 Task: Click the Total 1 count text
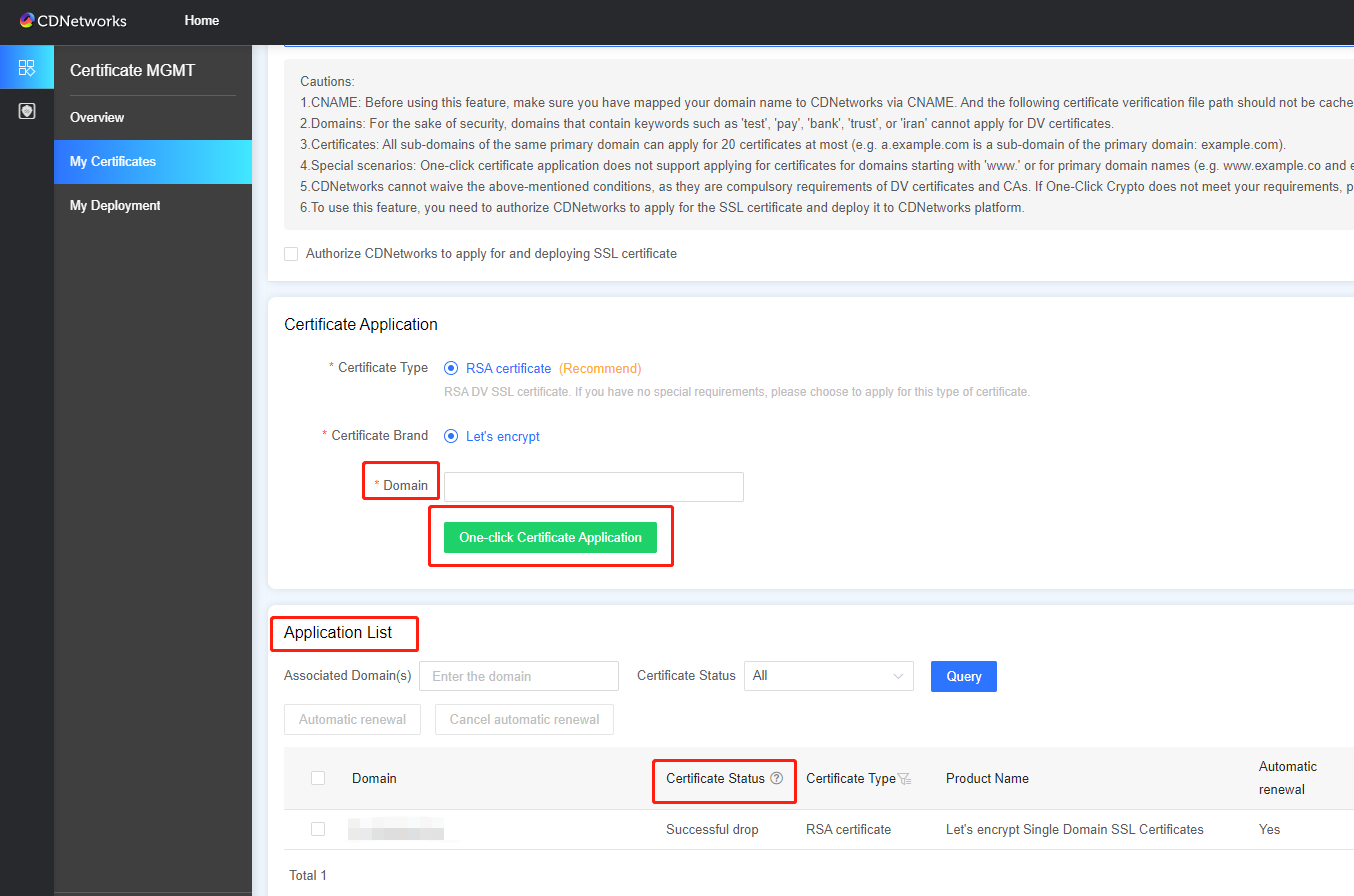[x=308, y=875]
